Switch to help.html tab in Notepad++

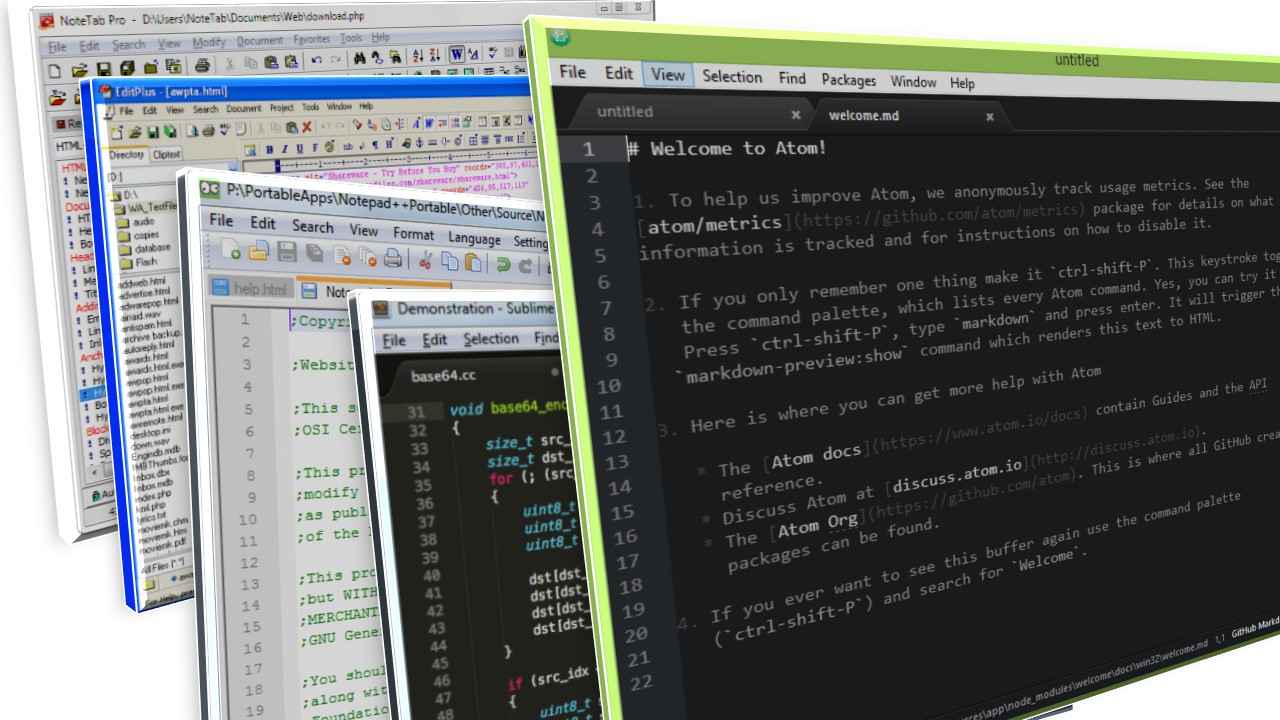tap(251, 288)
